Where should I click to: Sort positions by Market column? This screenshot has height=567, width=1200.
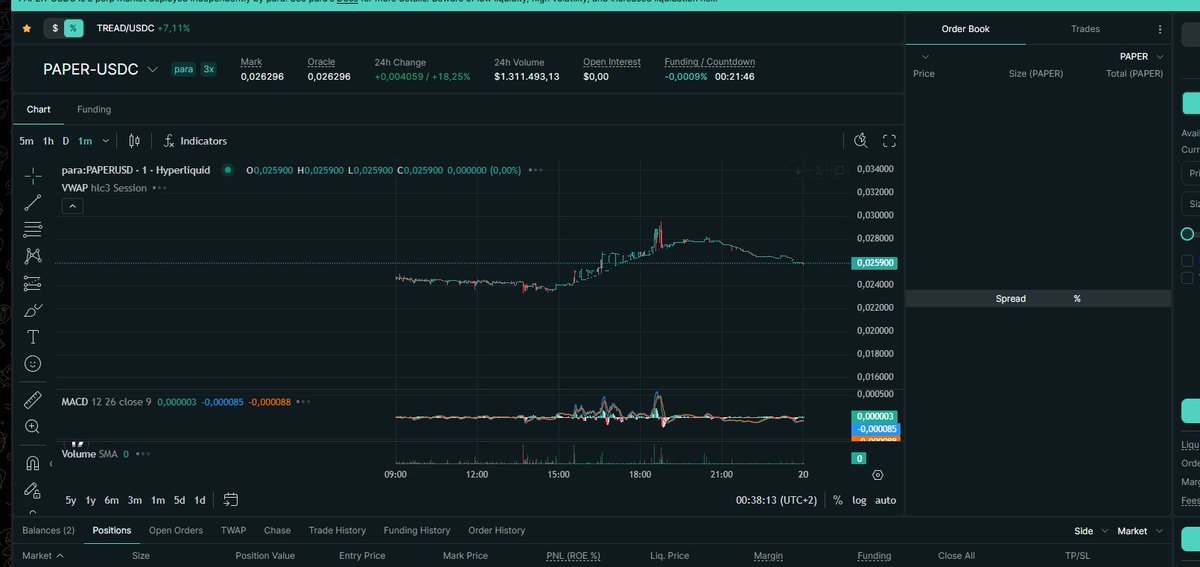43,556
